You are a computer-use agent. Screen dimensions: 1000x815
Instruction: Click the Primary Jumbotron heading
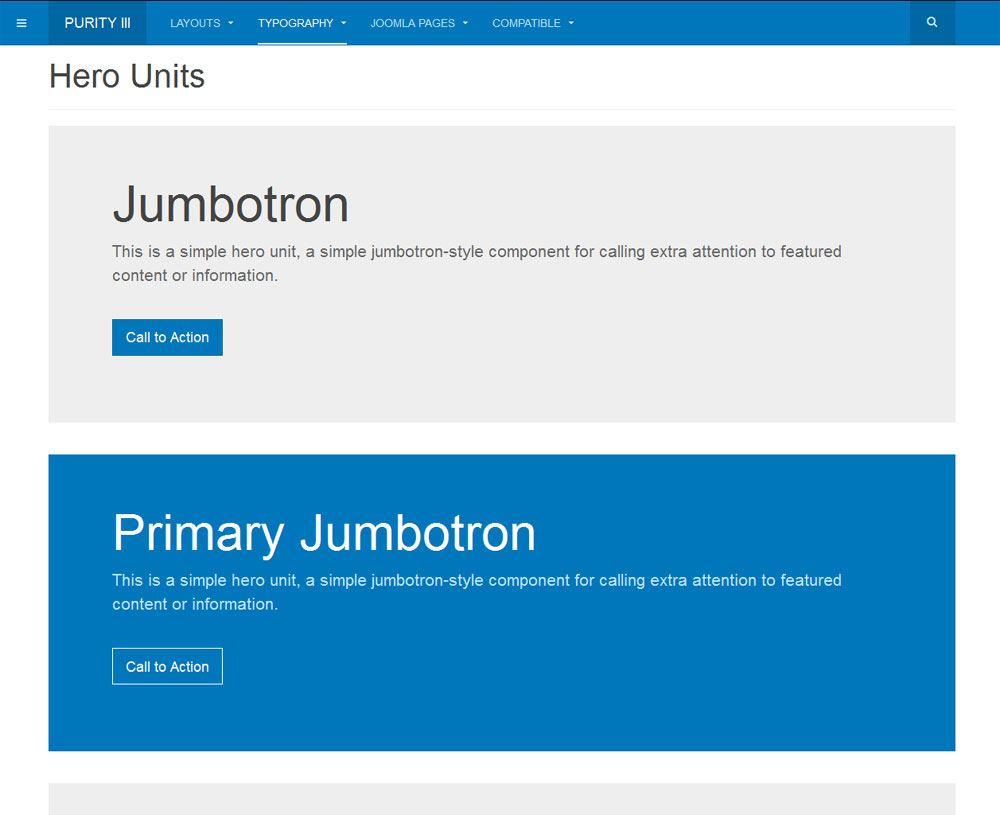[324, 533]
